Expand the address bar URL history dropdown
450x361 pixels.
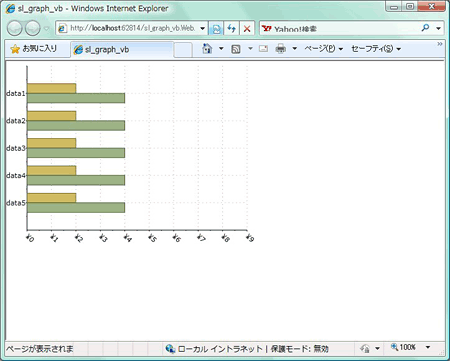(203, 29)
